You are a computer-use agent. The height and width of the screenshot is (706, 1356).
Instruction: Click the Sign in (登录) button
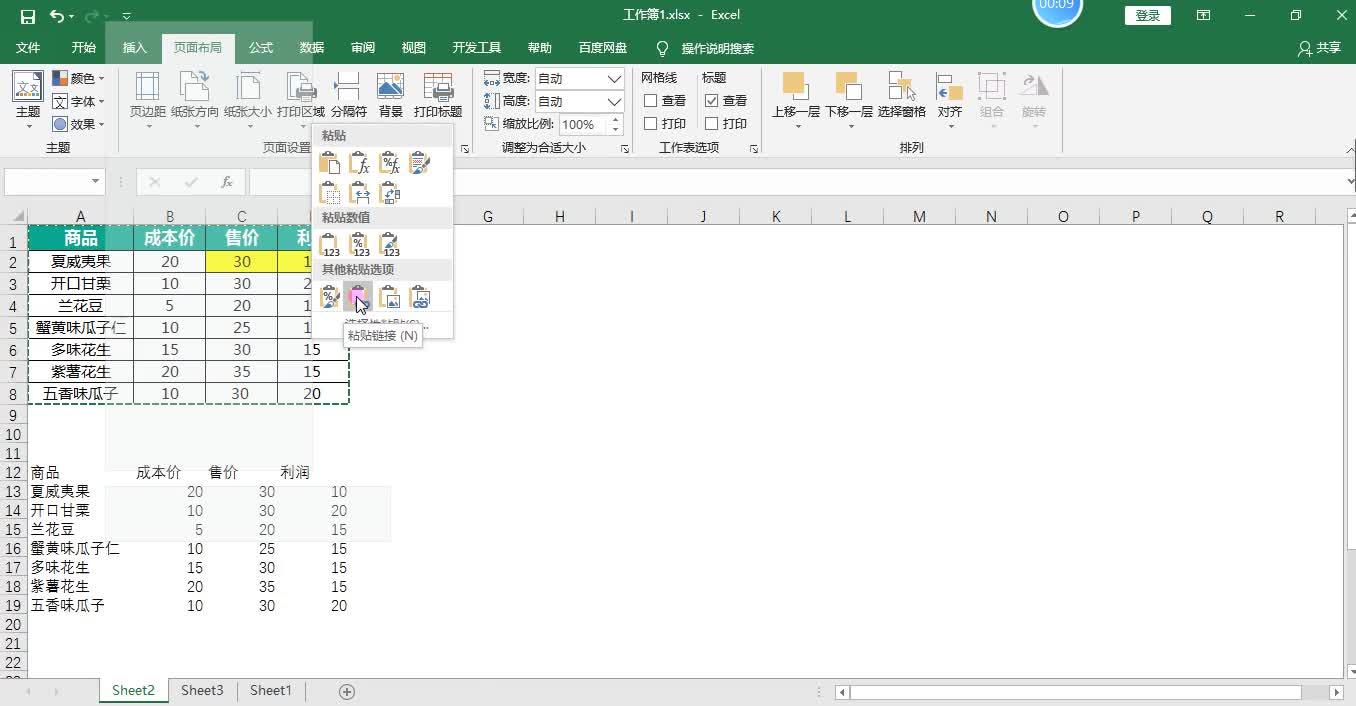point(1148,15)
